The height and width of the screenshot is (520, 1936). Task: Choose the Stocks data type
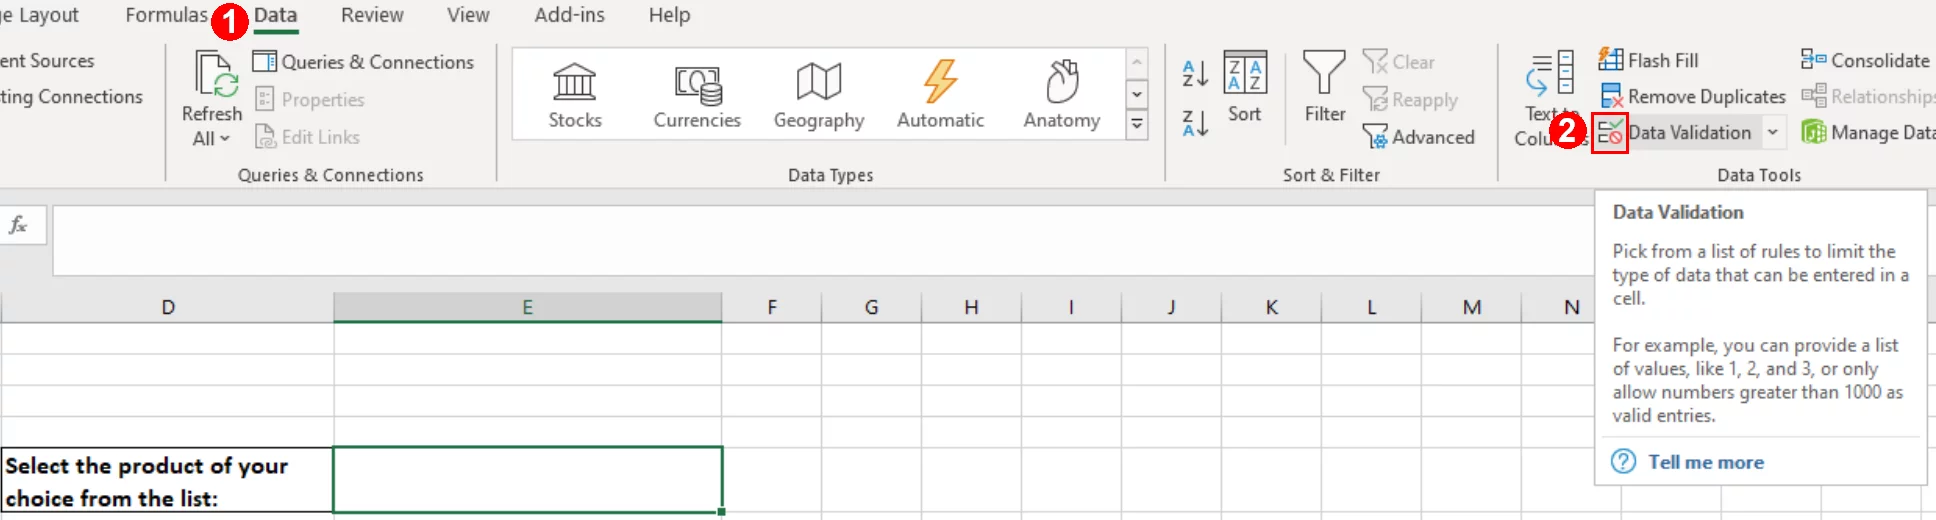point(575,95)
